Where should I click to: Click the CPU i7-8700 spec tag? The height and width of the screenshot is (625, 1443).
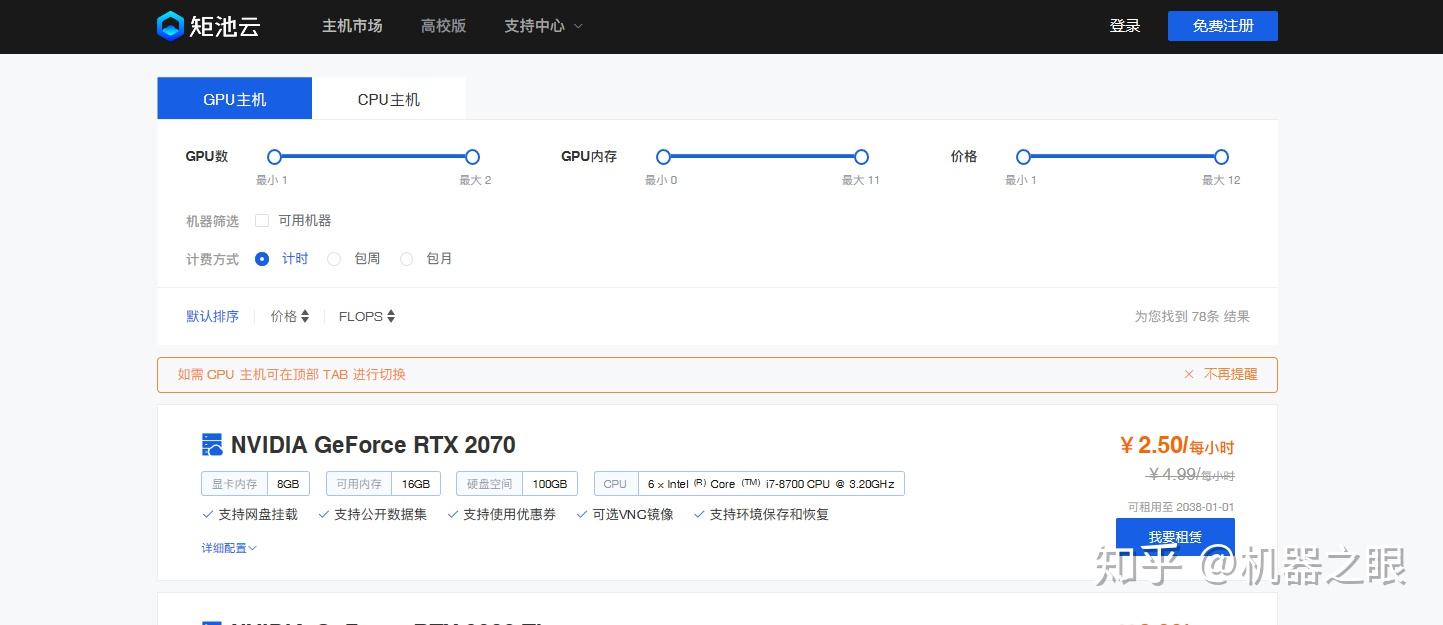[x=749, y=484]
